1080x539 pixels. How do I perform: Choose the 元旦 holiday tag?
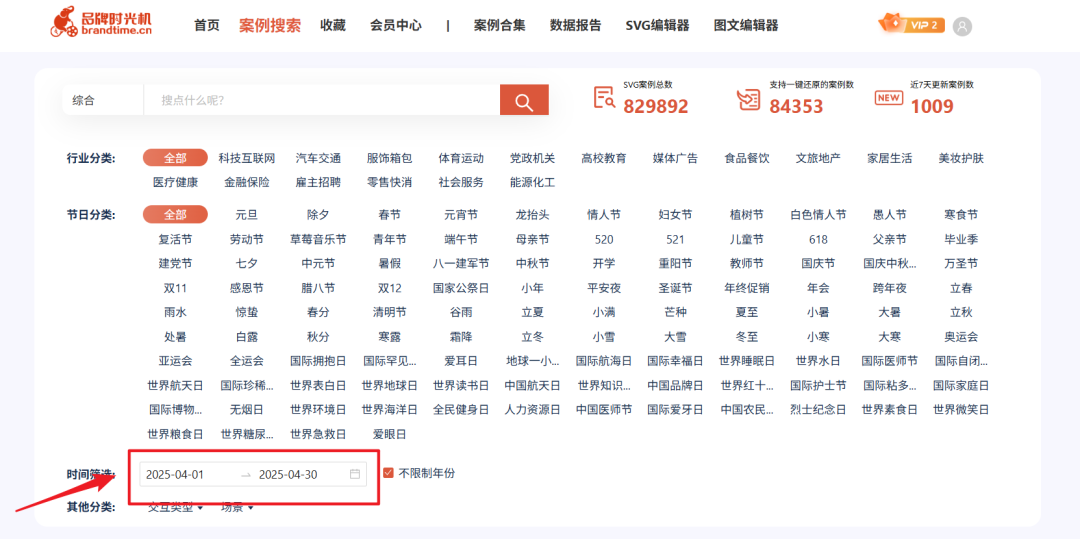247,215
